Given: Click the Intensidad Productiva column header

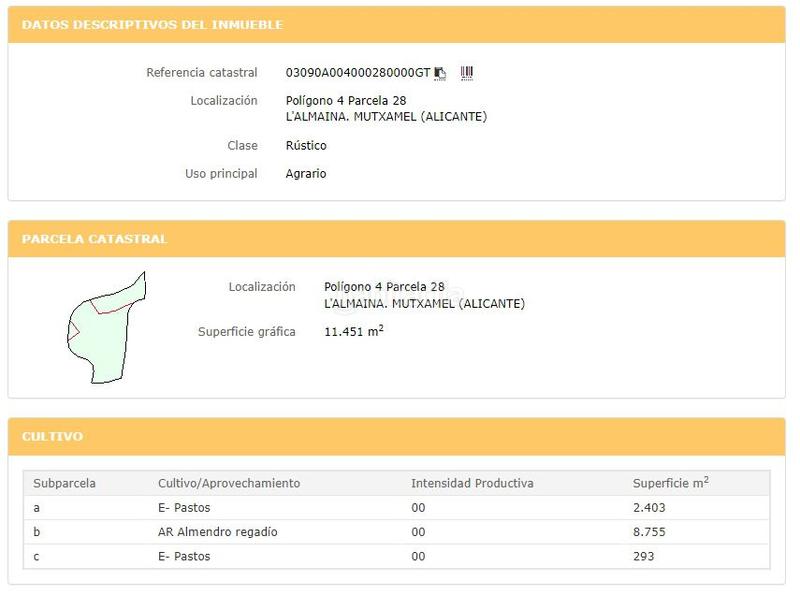Looking at the screenshot, I should [x=472, y=483].
